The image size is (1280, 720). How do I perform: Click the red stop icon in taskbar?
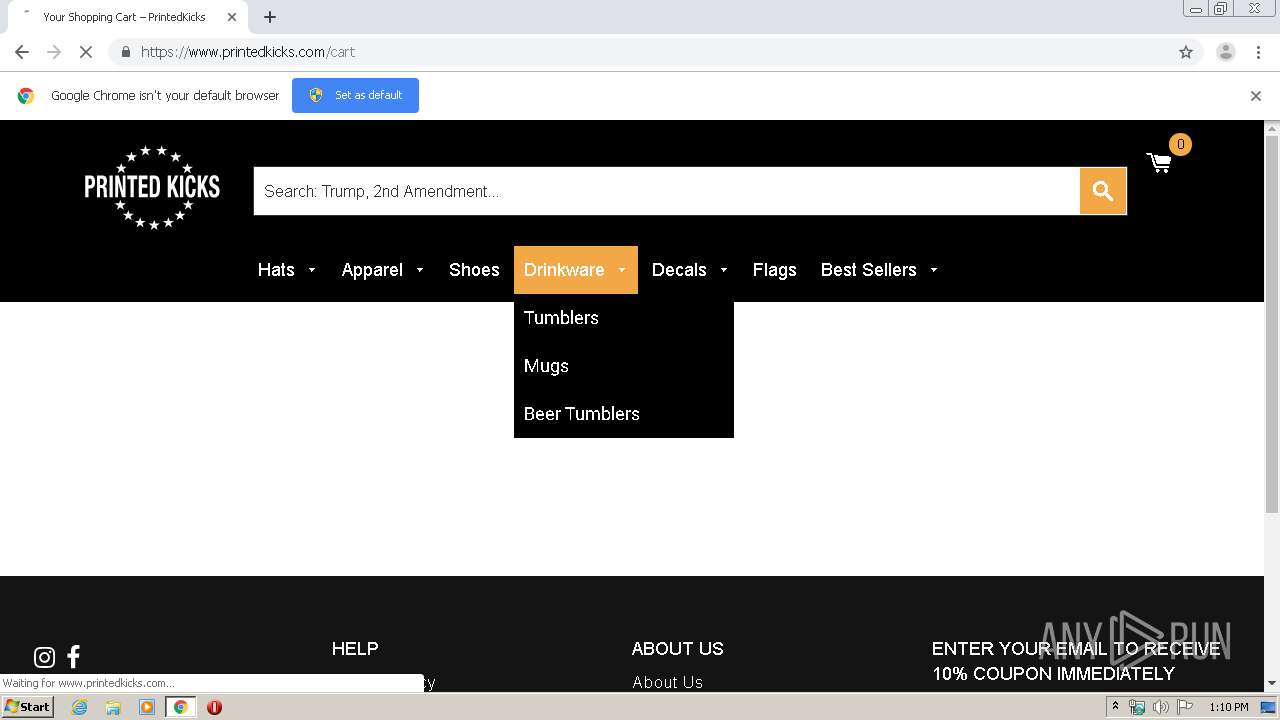tap(214, 707)
